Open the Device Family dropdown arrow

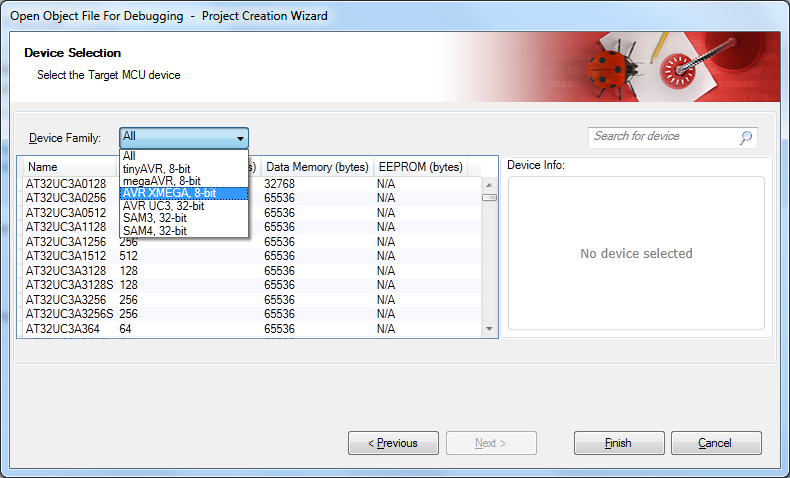click(240, 138)
